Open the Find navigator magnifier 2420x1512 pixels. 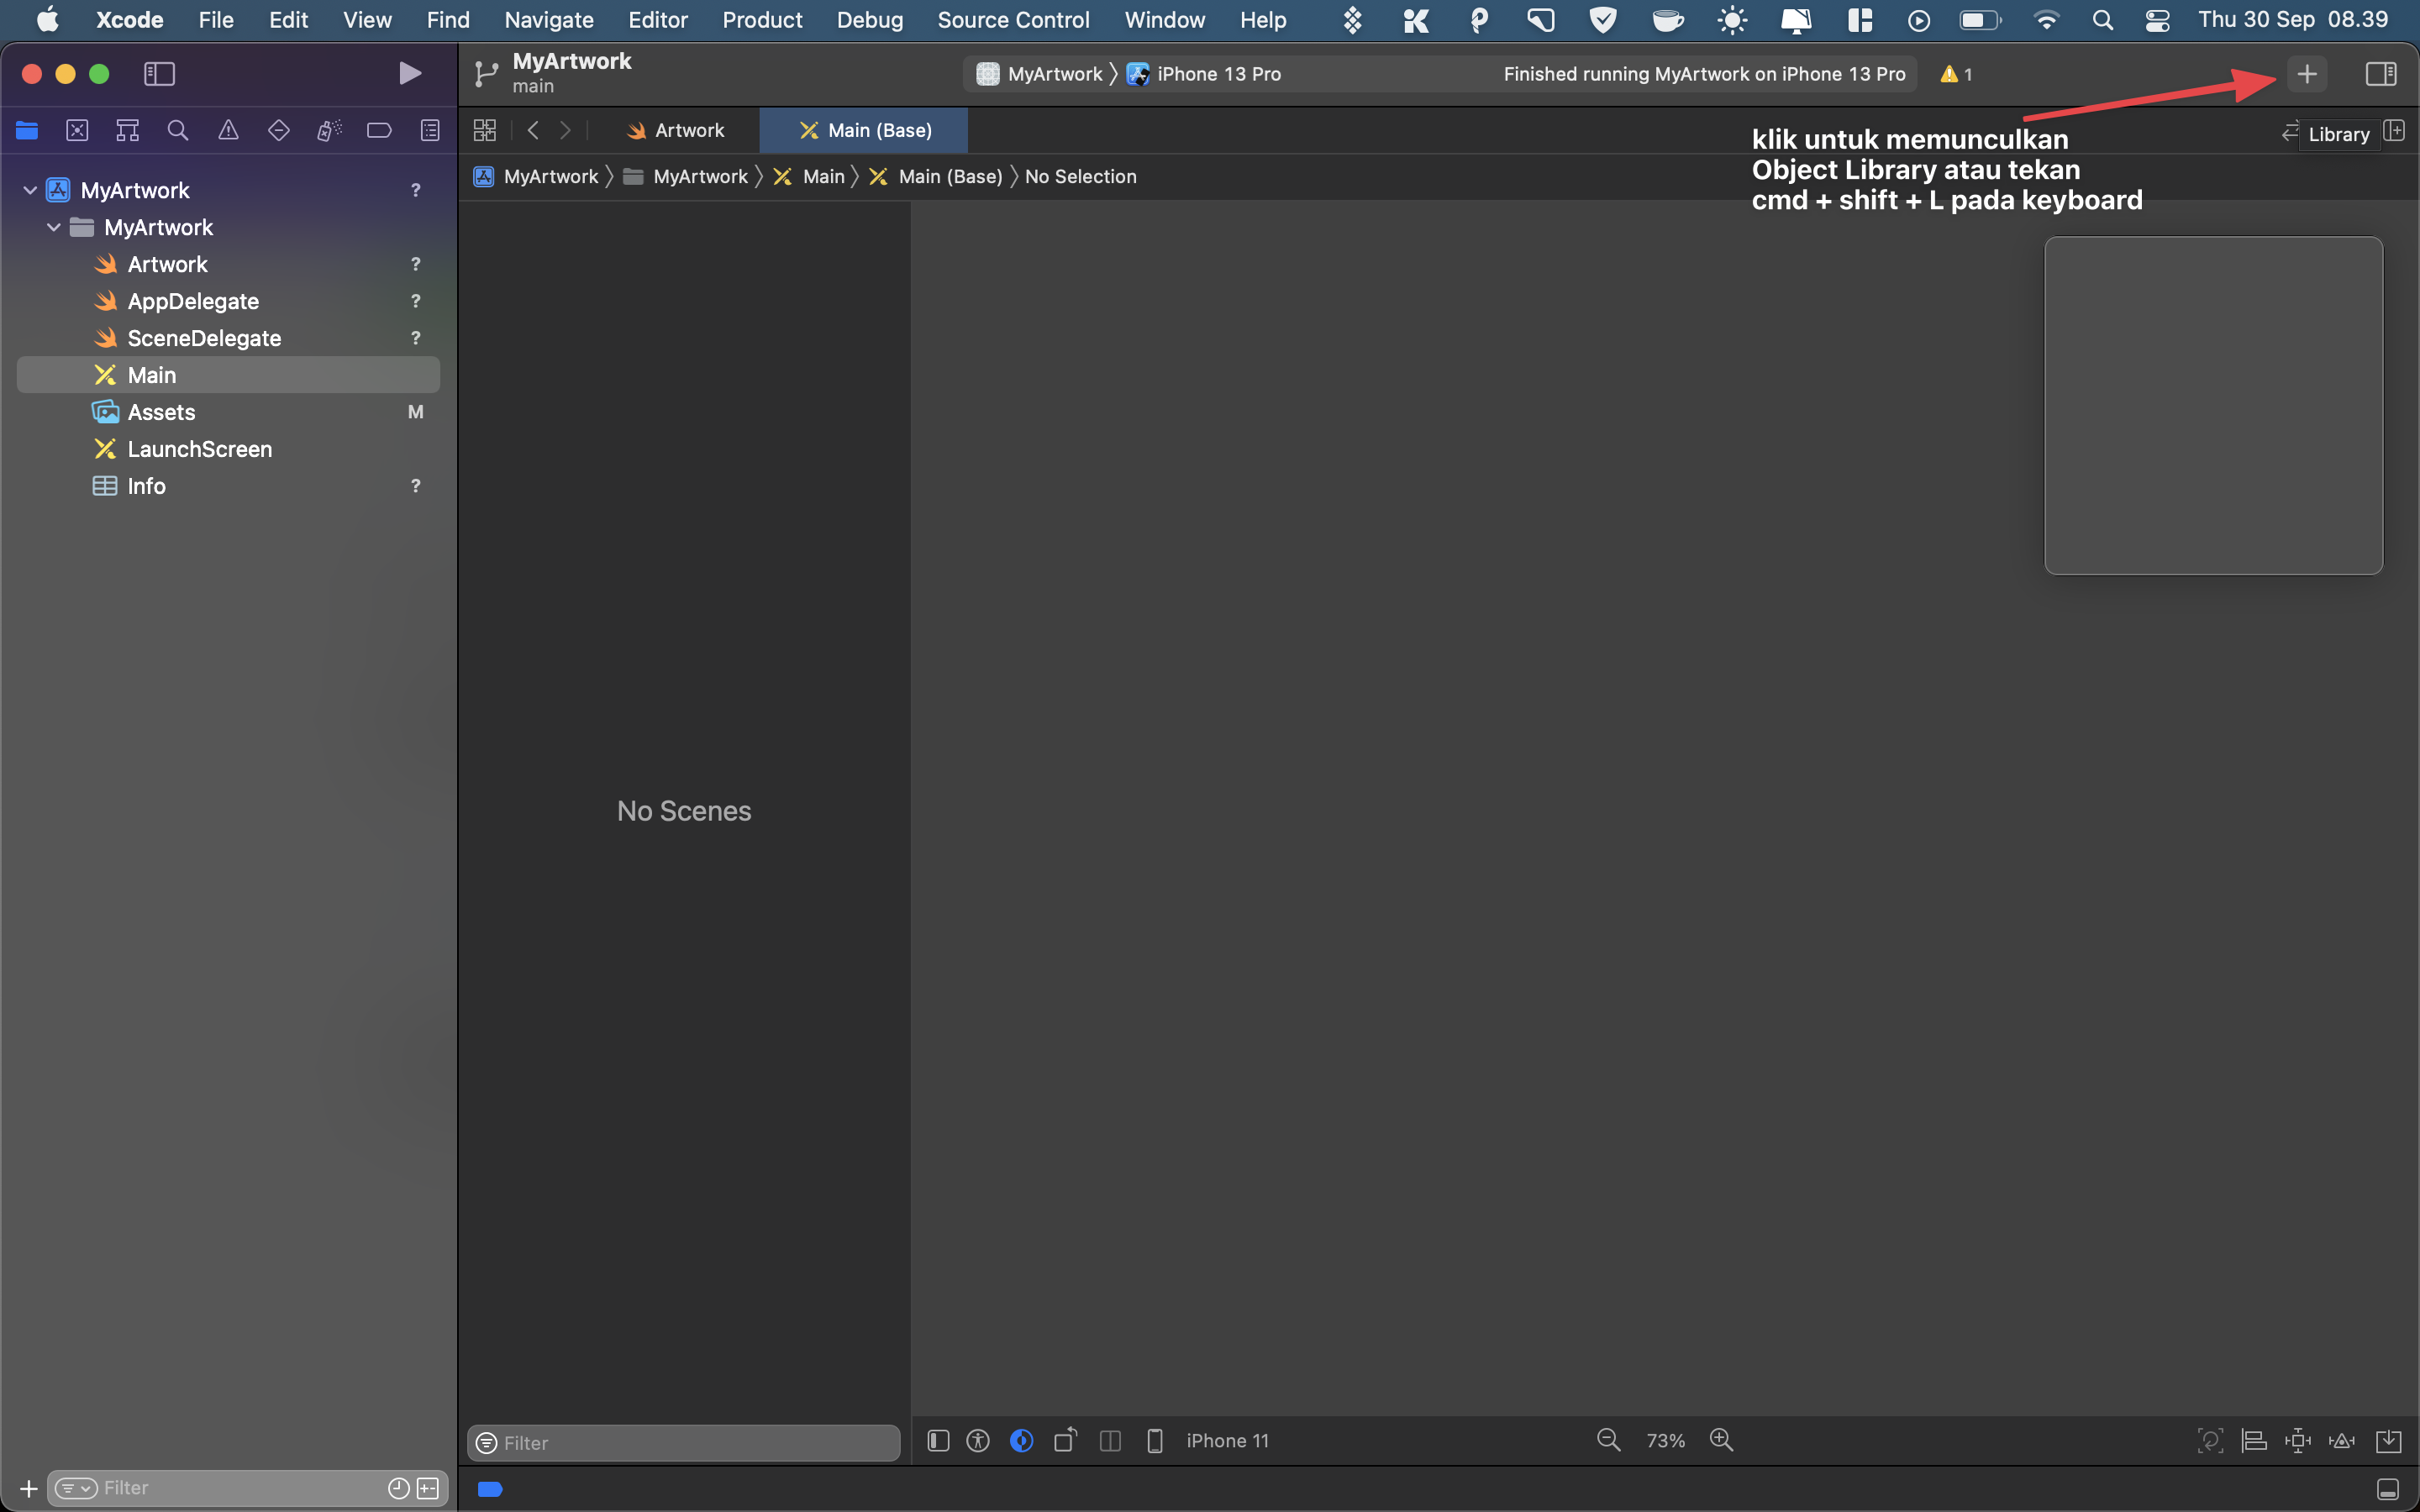tap(178, 130)
